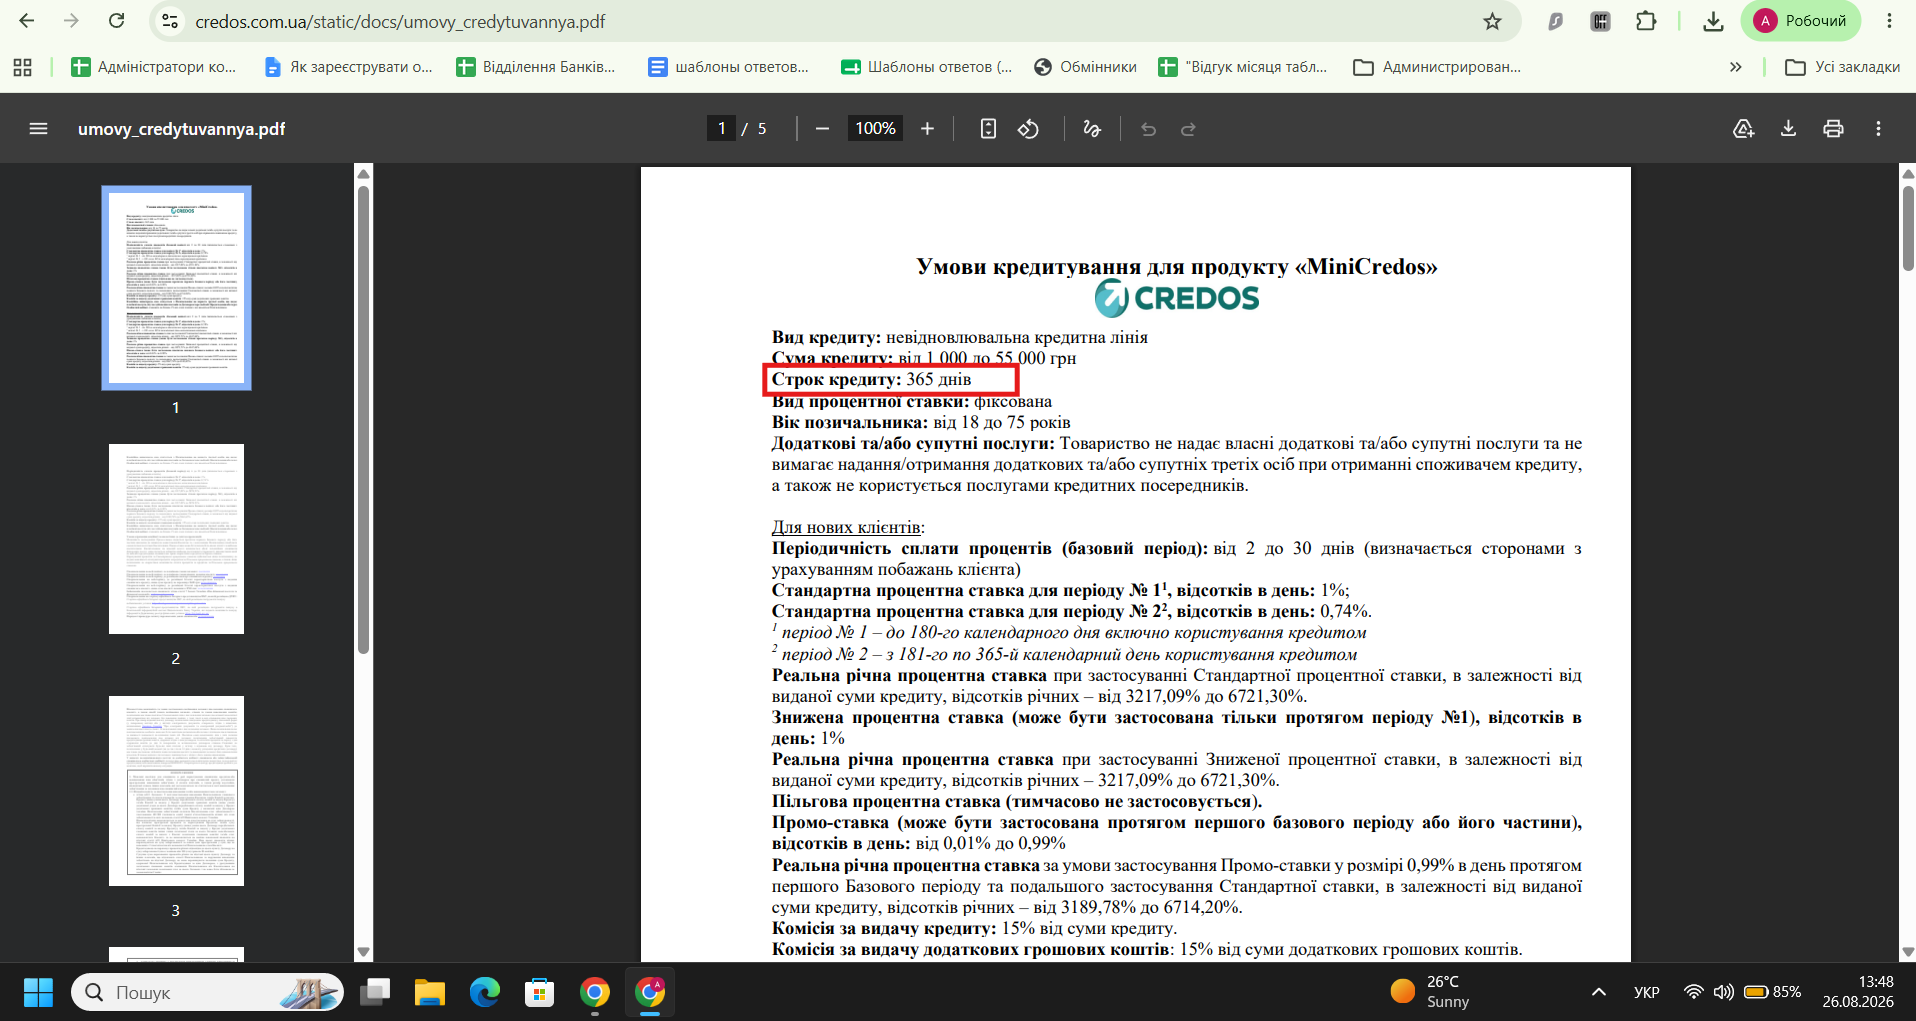Expand the bookmarks overflow chevron

pos(1735,67)
